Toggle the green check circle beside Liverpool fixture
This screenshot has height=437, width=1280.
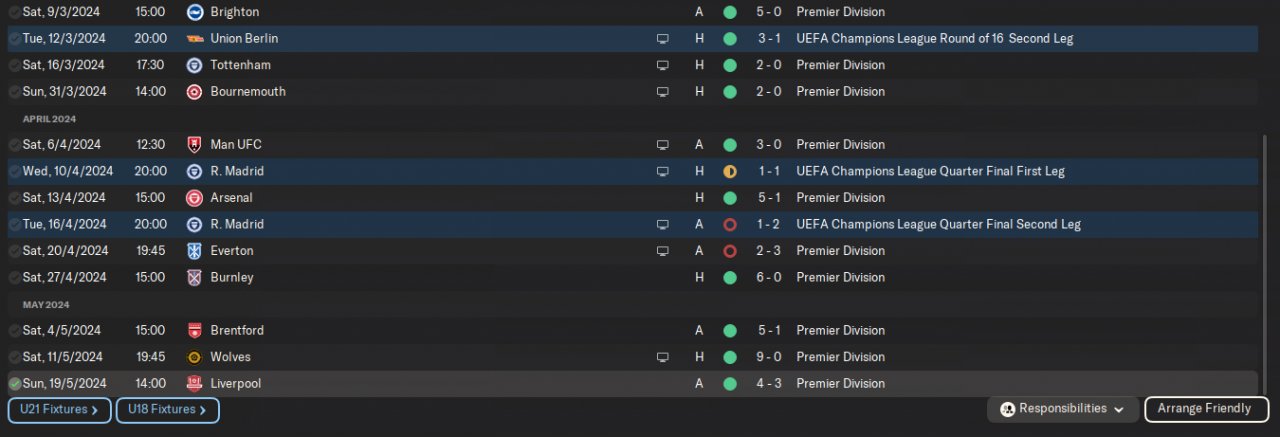point(14,383)
